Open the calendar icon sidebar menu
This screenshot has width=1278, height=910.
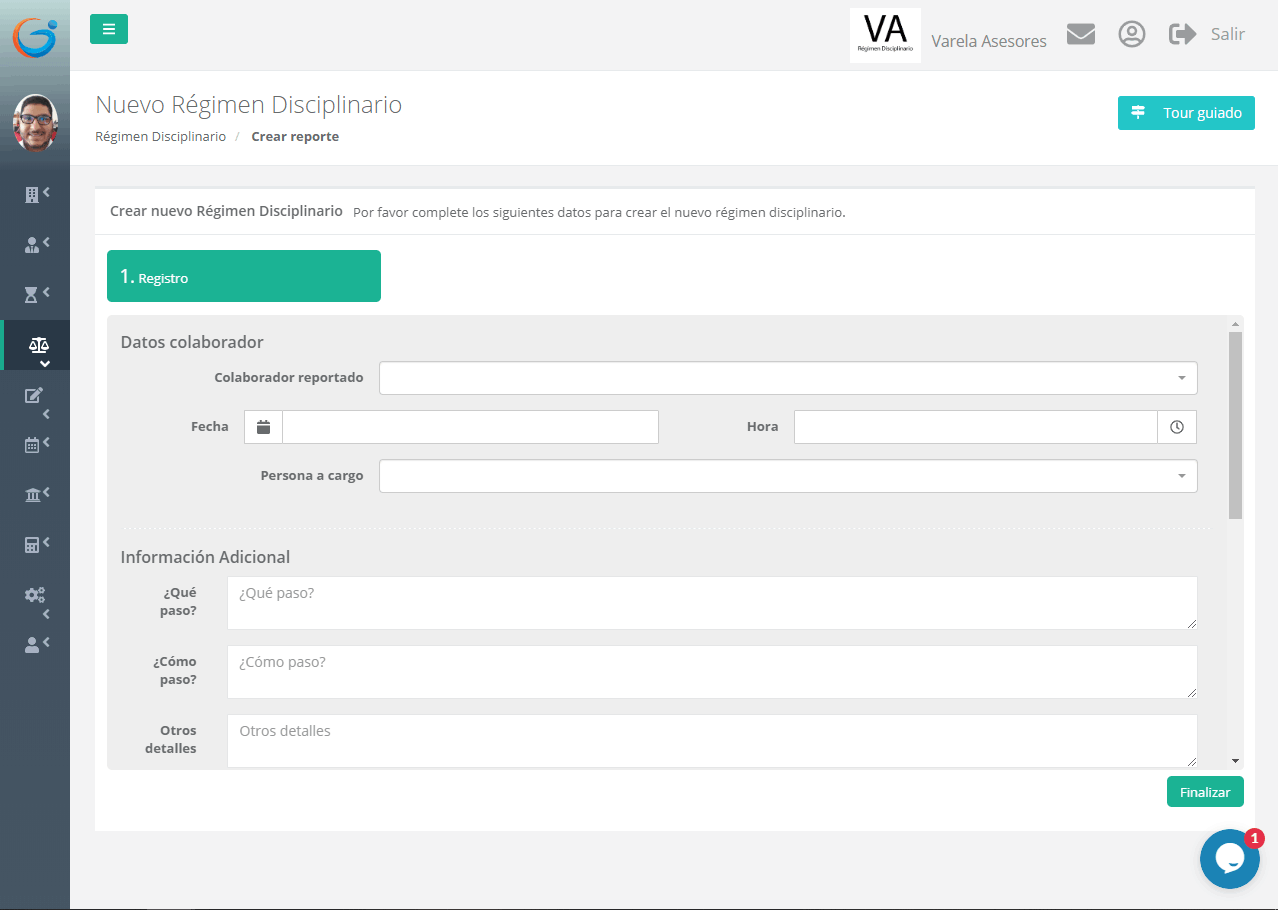tap(33, 445)
